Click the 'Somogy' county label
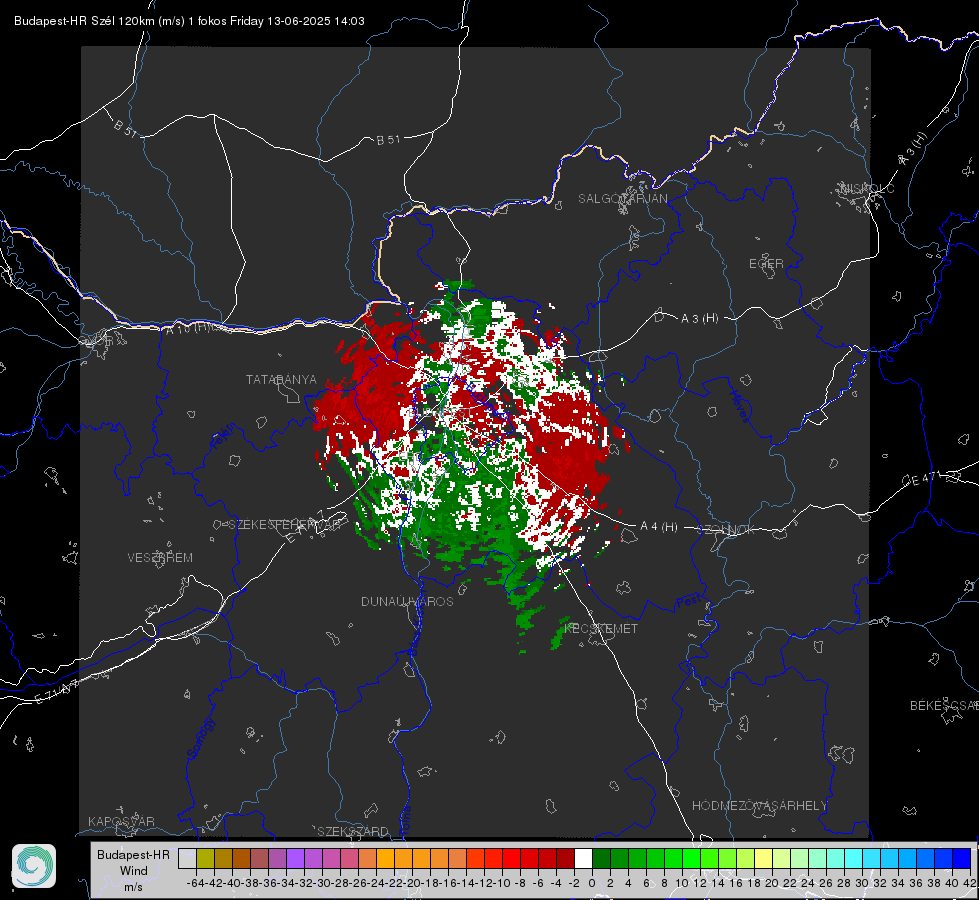The height and width of the screenshot is (900, 979). pyautogui.click(x=200, y=738)
